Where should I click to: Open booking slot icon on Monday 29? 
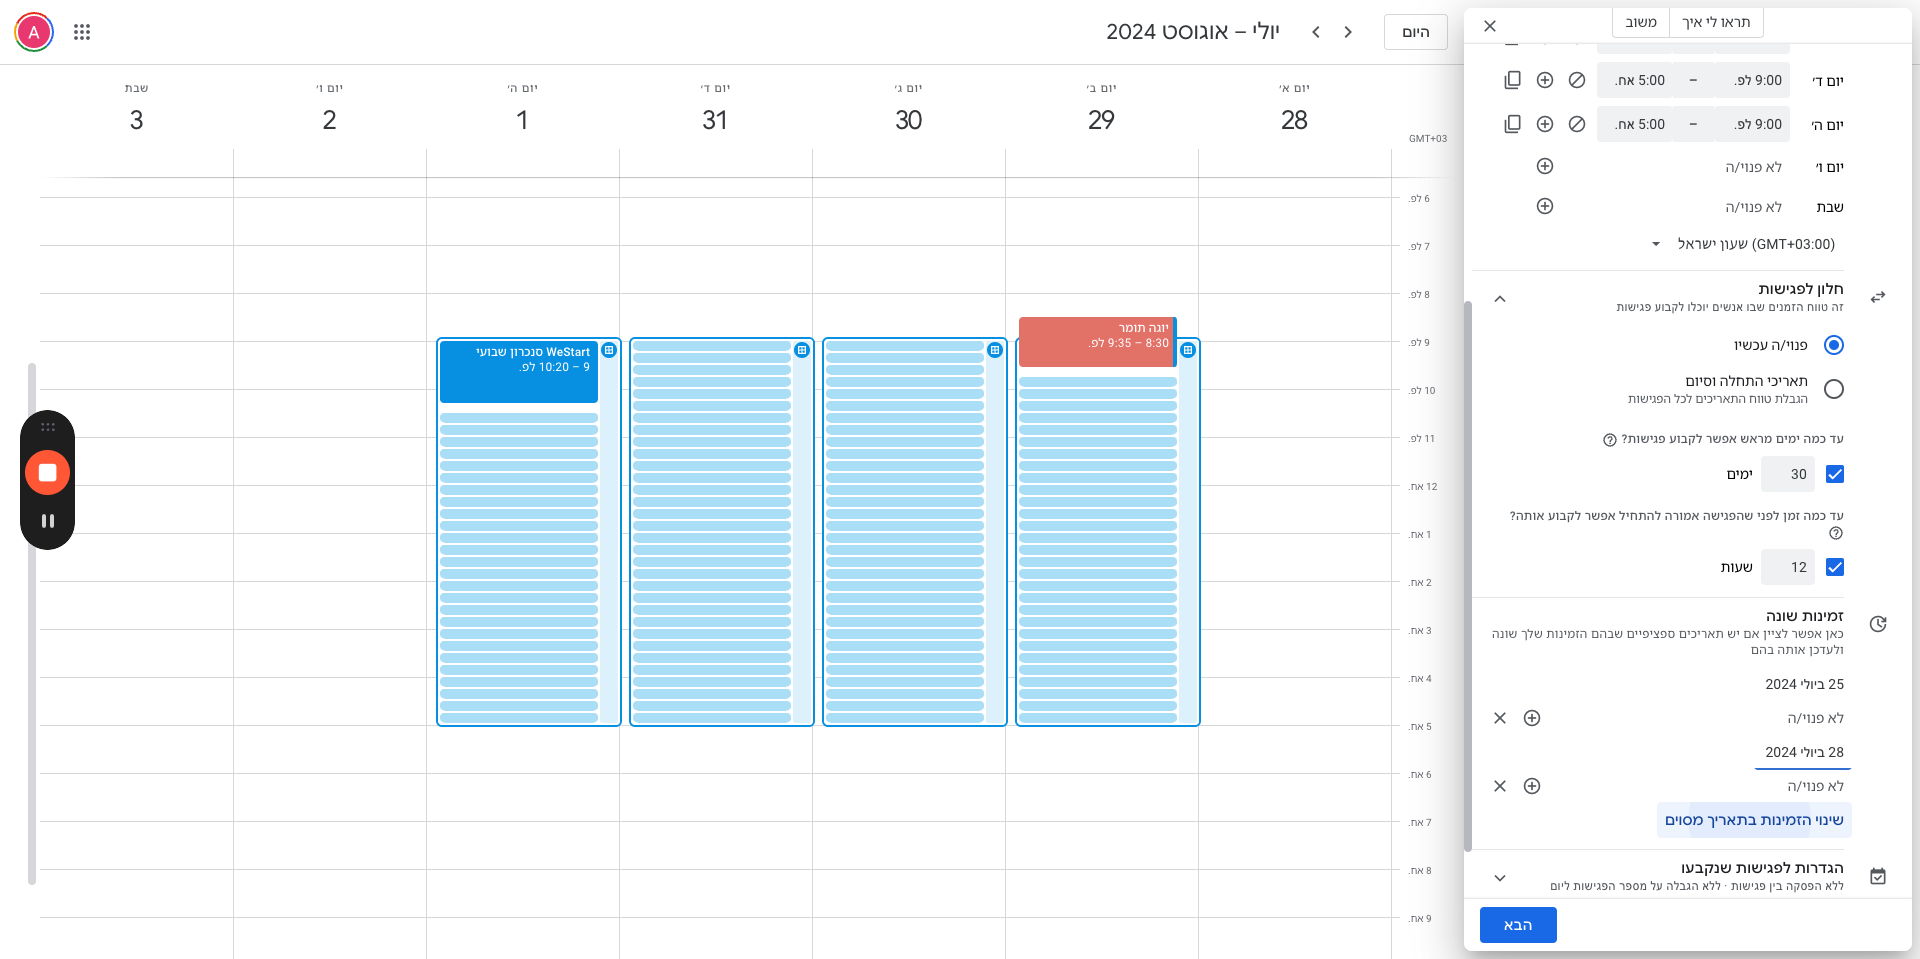(x=1188, y=350)
